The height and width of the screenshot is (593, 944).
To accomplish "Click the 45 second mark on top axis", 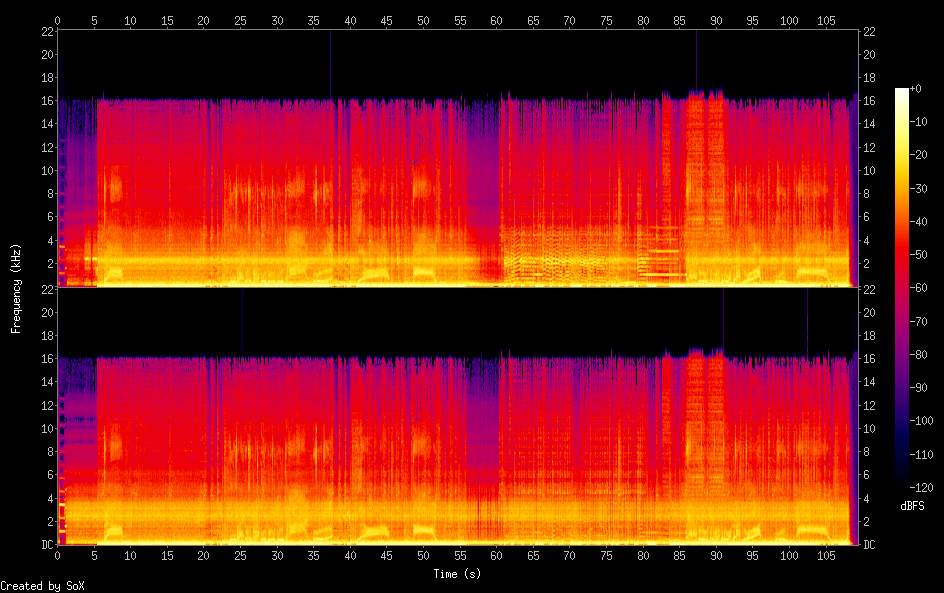I will pos(387,20).
